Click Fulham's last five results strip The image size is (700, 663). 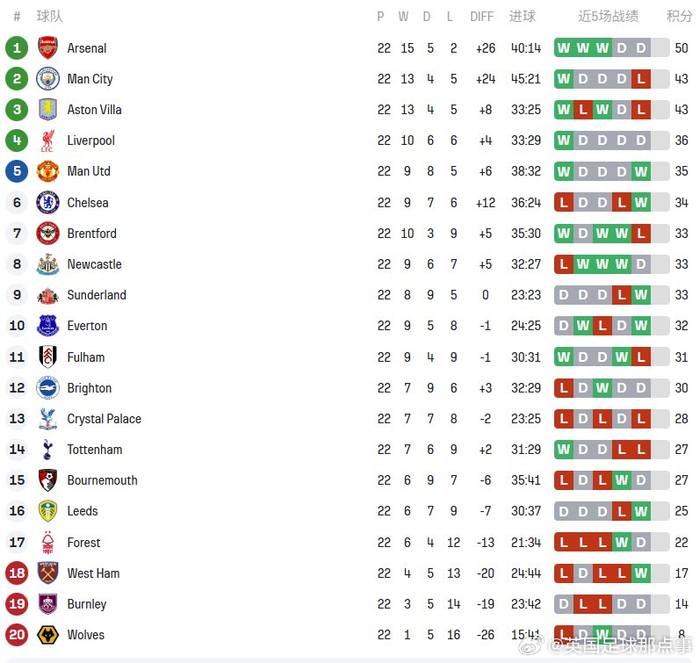click(602, 357)
